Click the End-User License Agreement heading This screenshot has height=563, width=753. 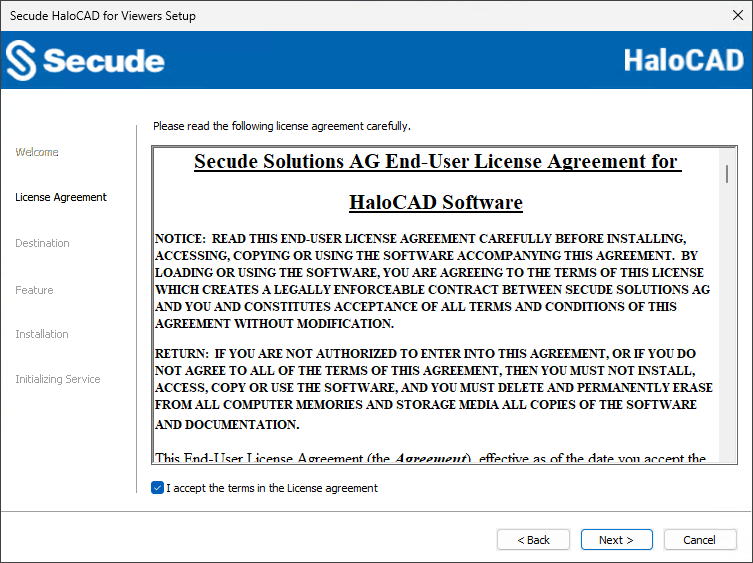click(x=436, y=162)
